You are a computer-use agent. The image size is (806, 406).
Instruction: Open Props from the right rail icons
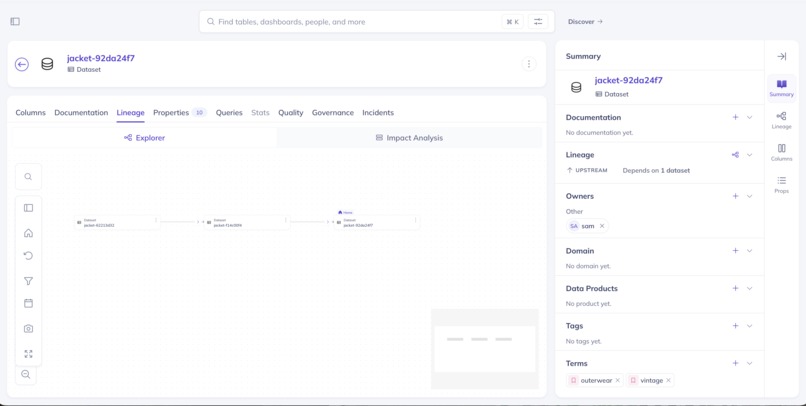point(781,184)
